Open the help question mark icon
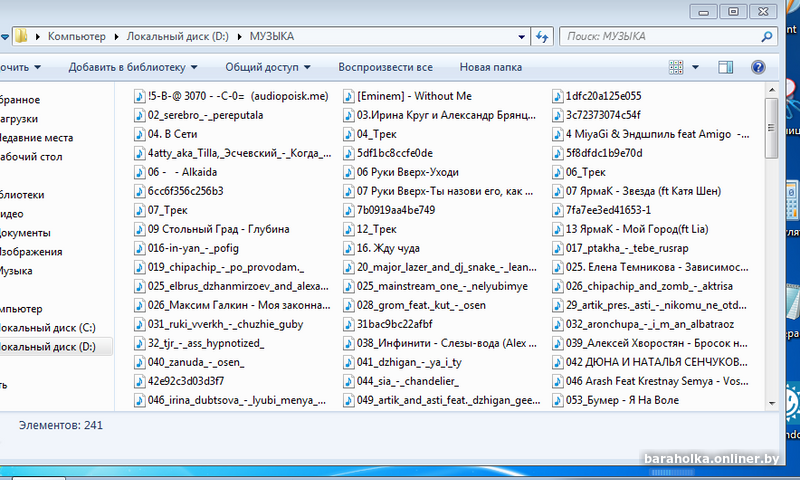This screenshot has width=800, height=480. click(x=758, y=67)
